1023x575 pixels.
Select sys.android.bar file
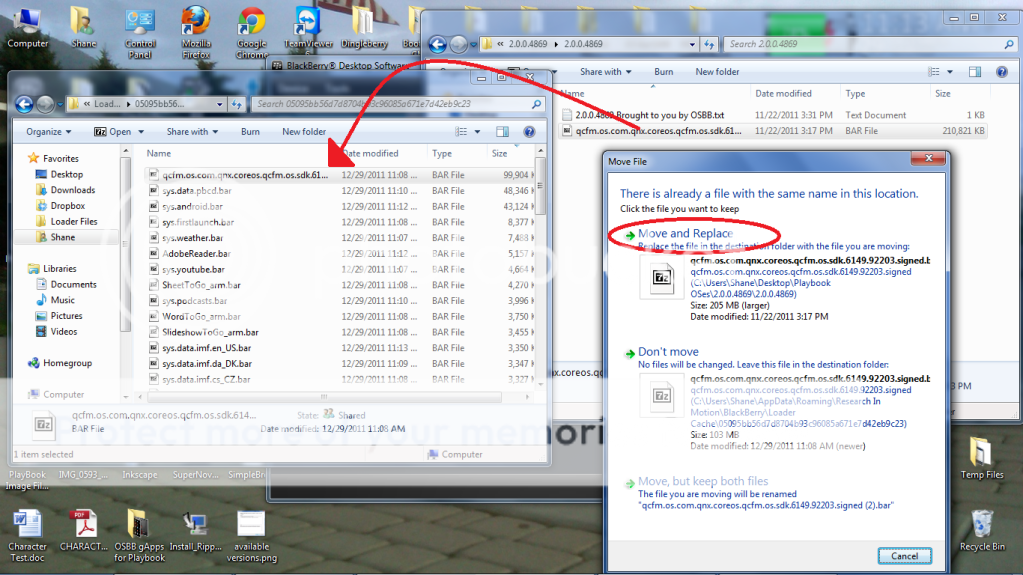click(x=192, y=206)
